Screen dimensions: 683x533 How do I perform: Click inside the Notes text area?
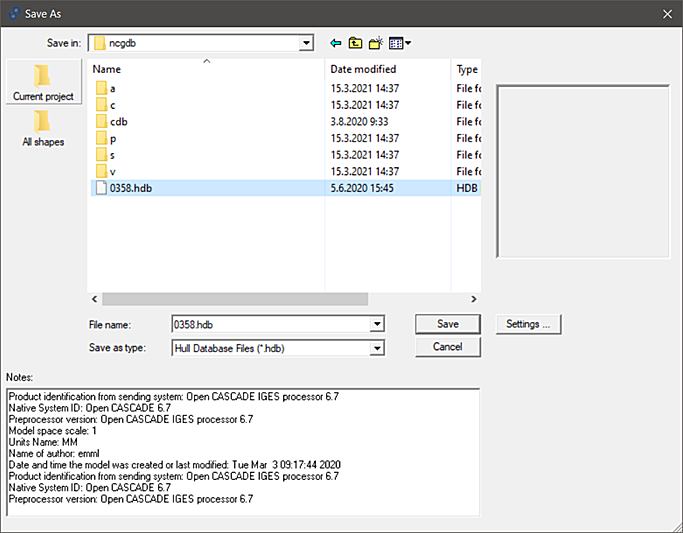click(243, 452)
